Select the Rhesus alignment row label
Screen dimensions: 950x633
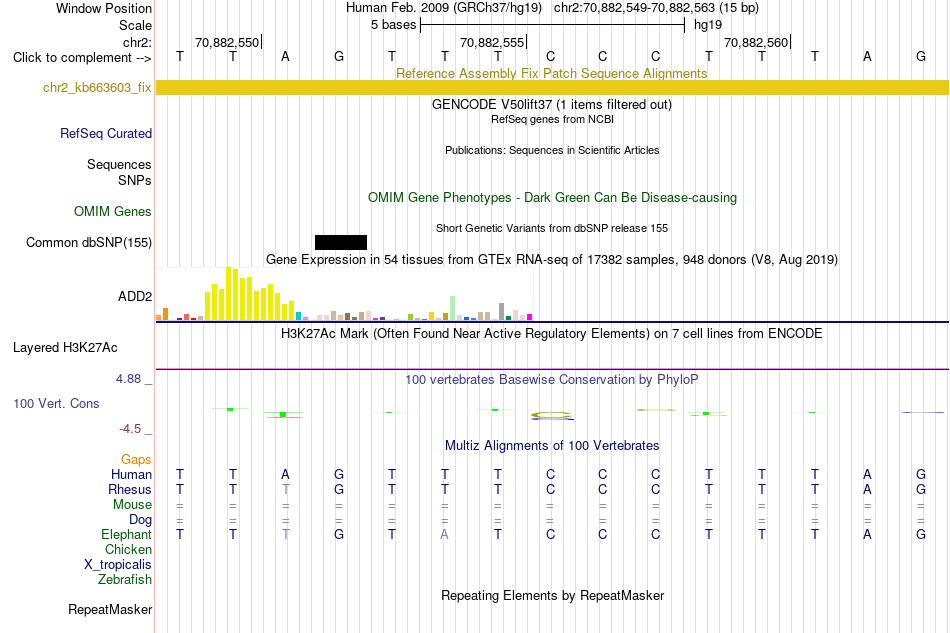pos(130,489)
